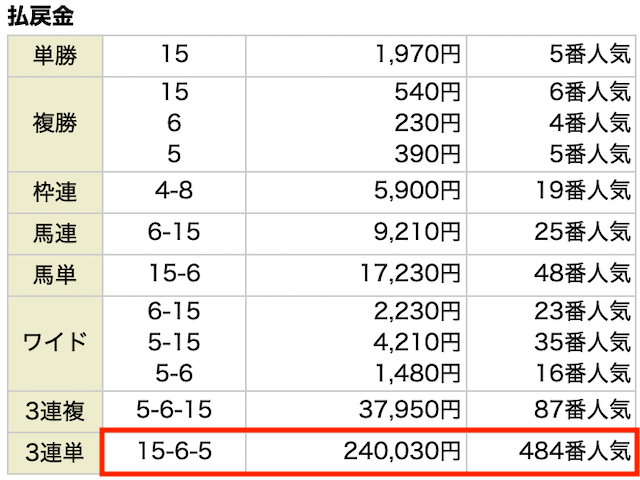Screen dimensions: 640x480
Task: Select the 37,950円 trio payout
Action: pos(409,410)
